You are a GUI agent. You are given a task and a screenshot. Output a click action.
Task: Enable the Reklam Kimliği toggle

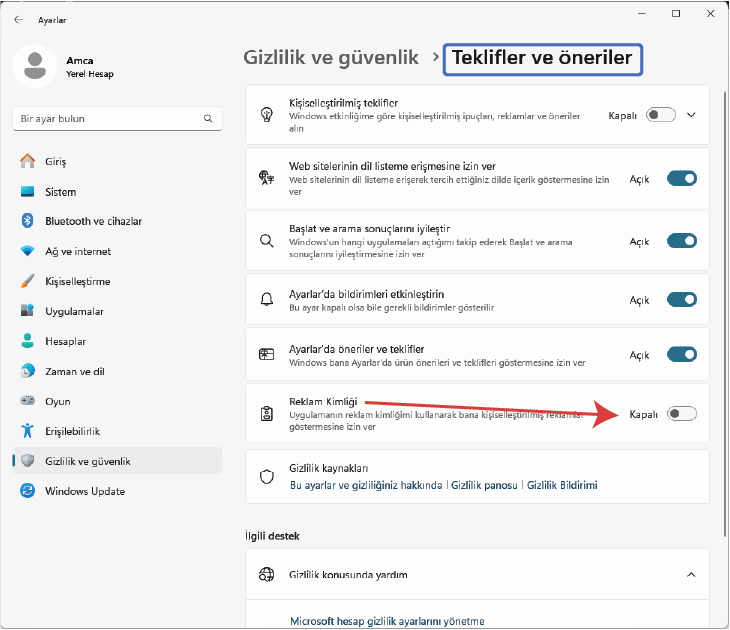(682, 413)
